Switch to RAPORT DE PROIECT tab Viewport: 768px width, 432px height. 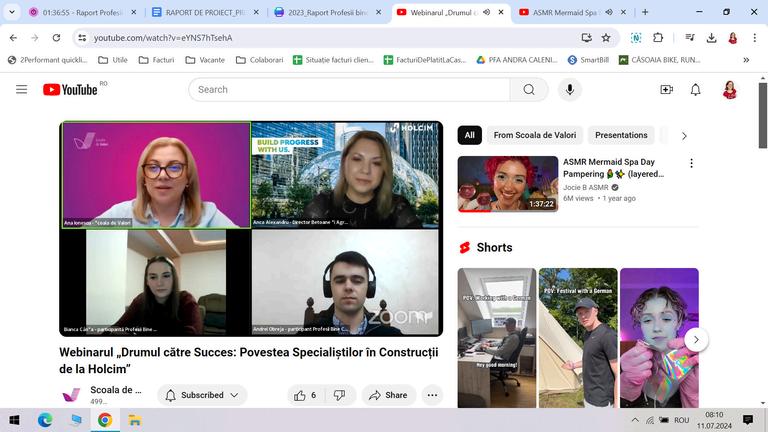tap(205, 12)
